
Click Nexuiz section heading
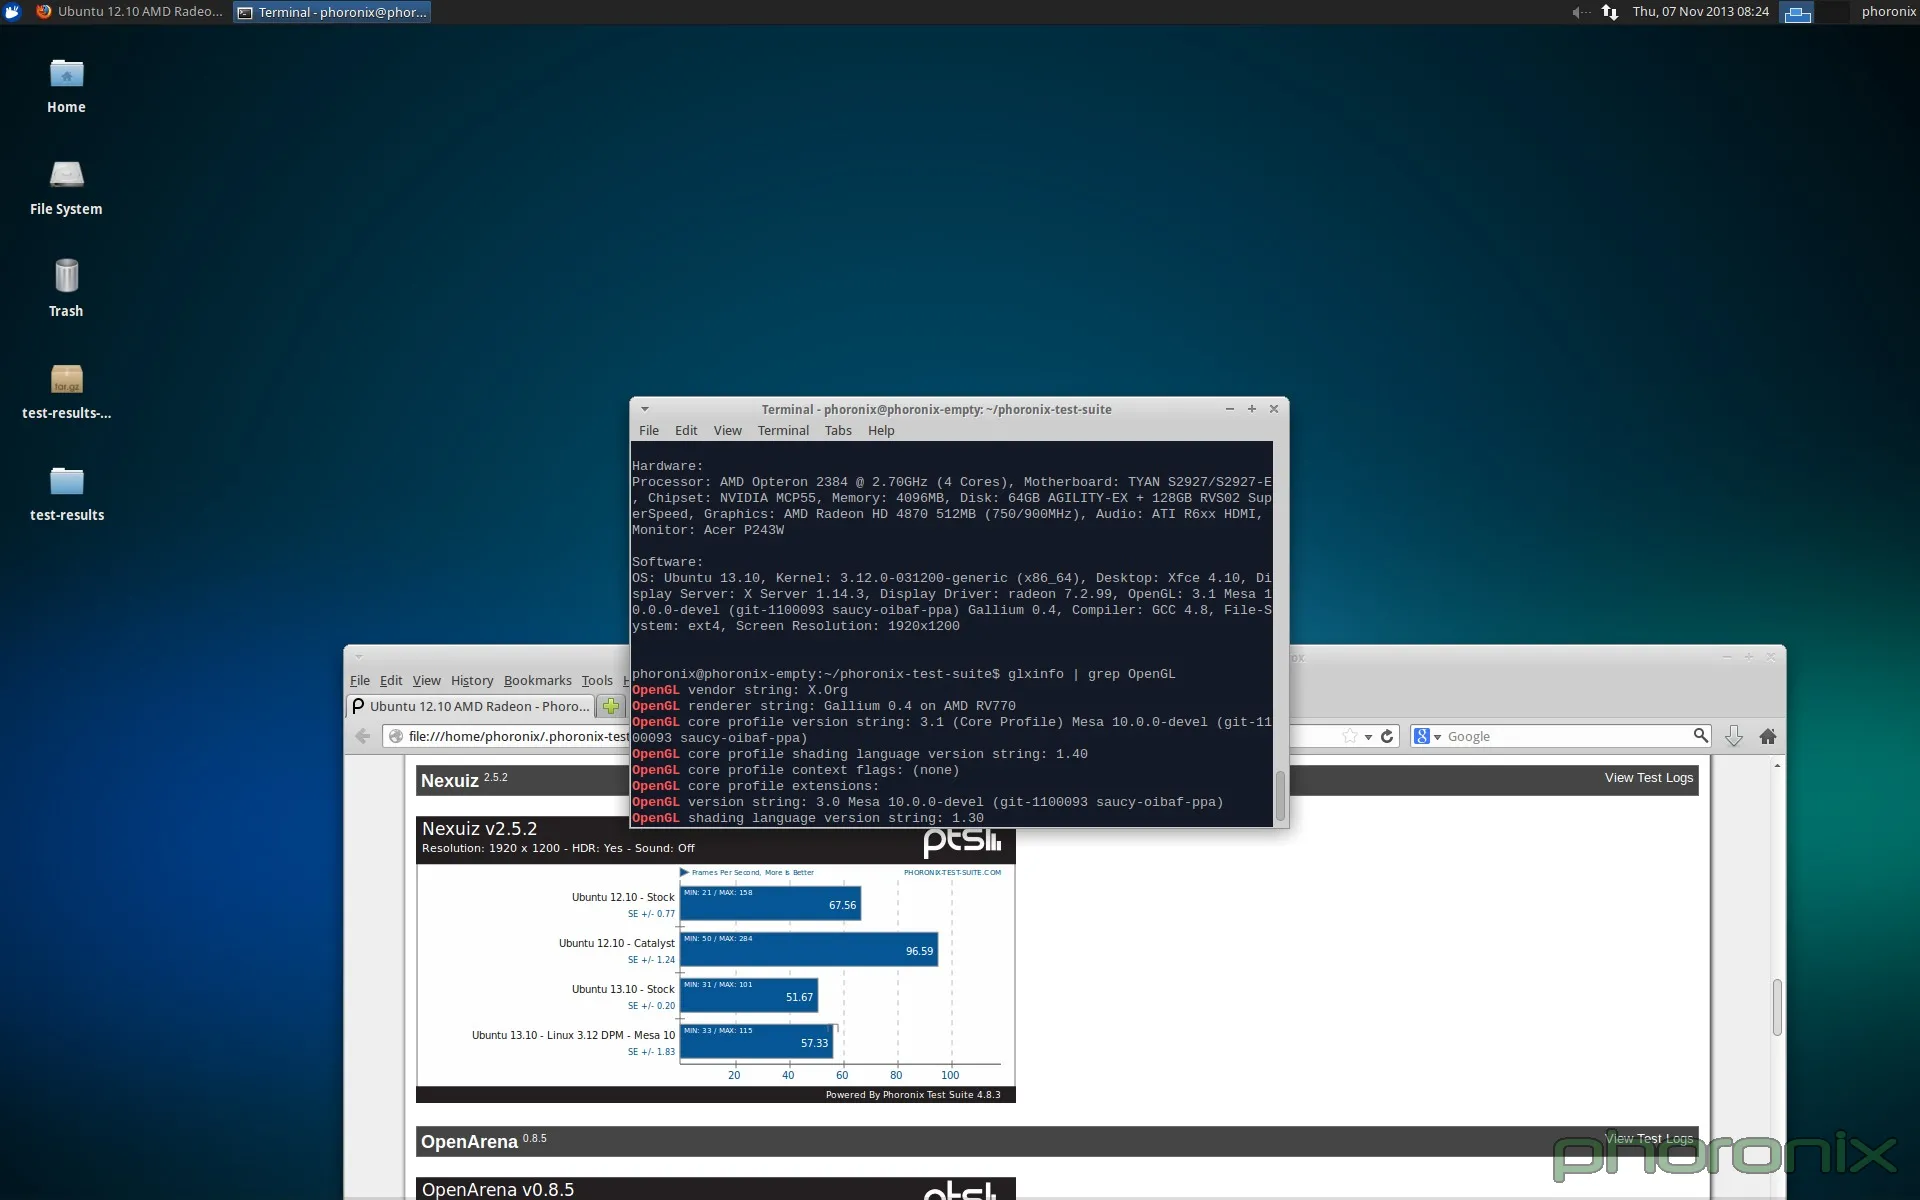click(x=449, y=781)
